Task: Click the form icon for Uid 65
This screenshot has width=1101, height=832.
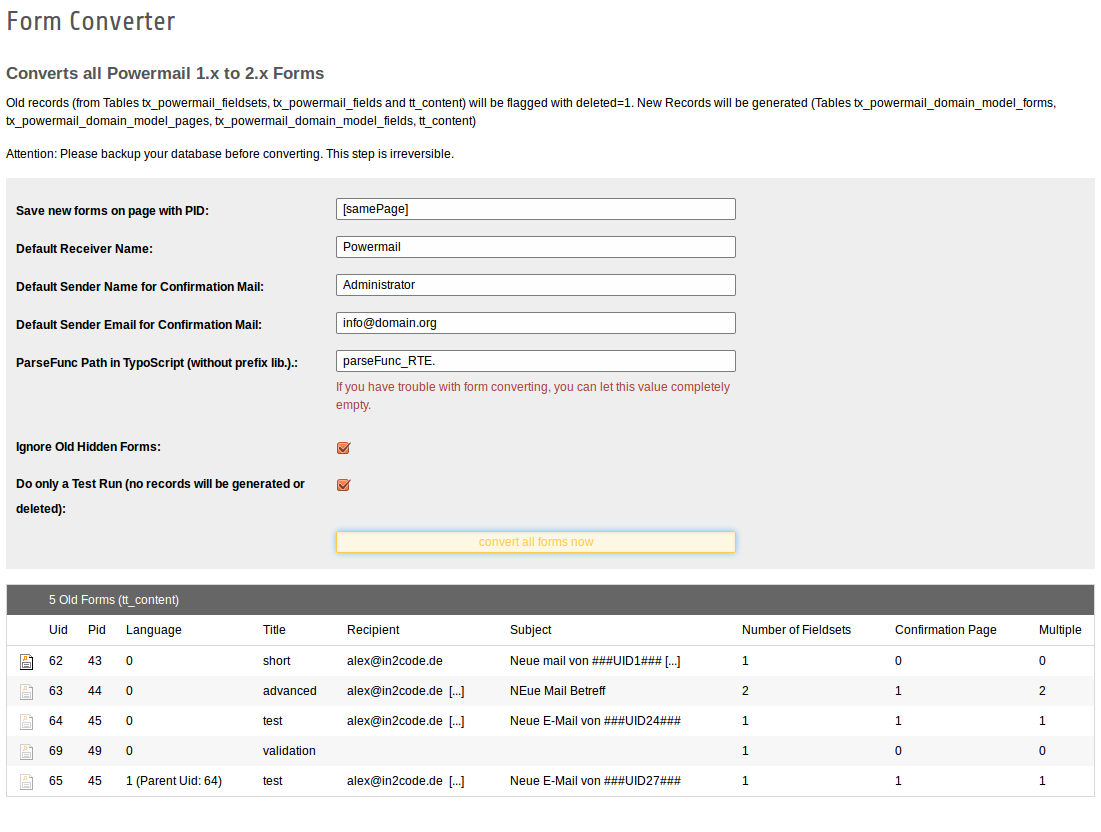Action: 27,781
